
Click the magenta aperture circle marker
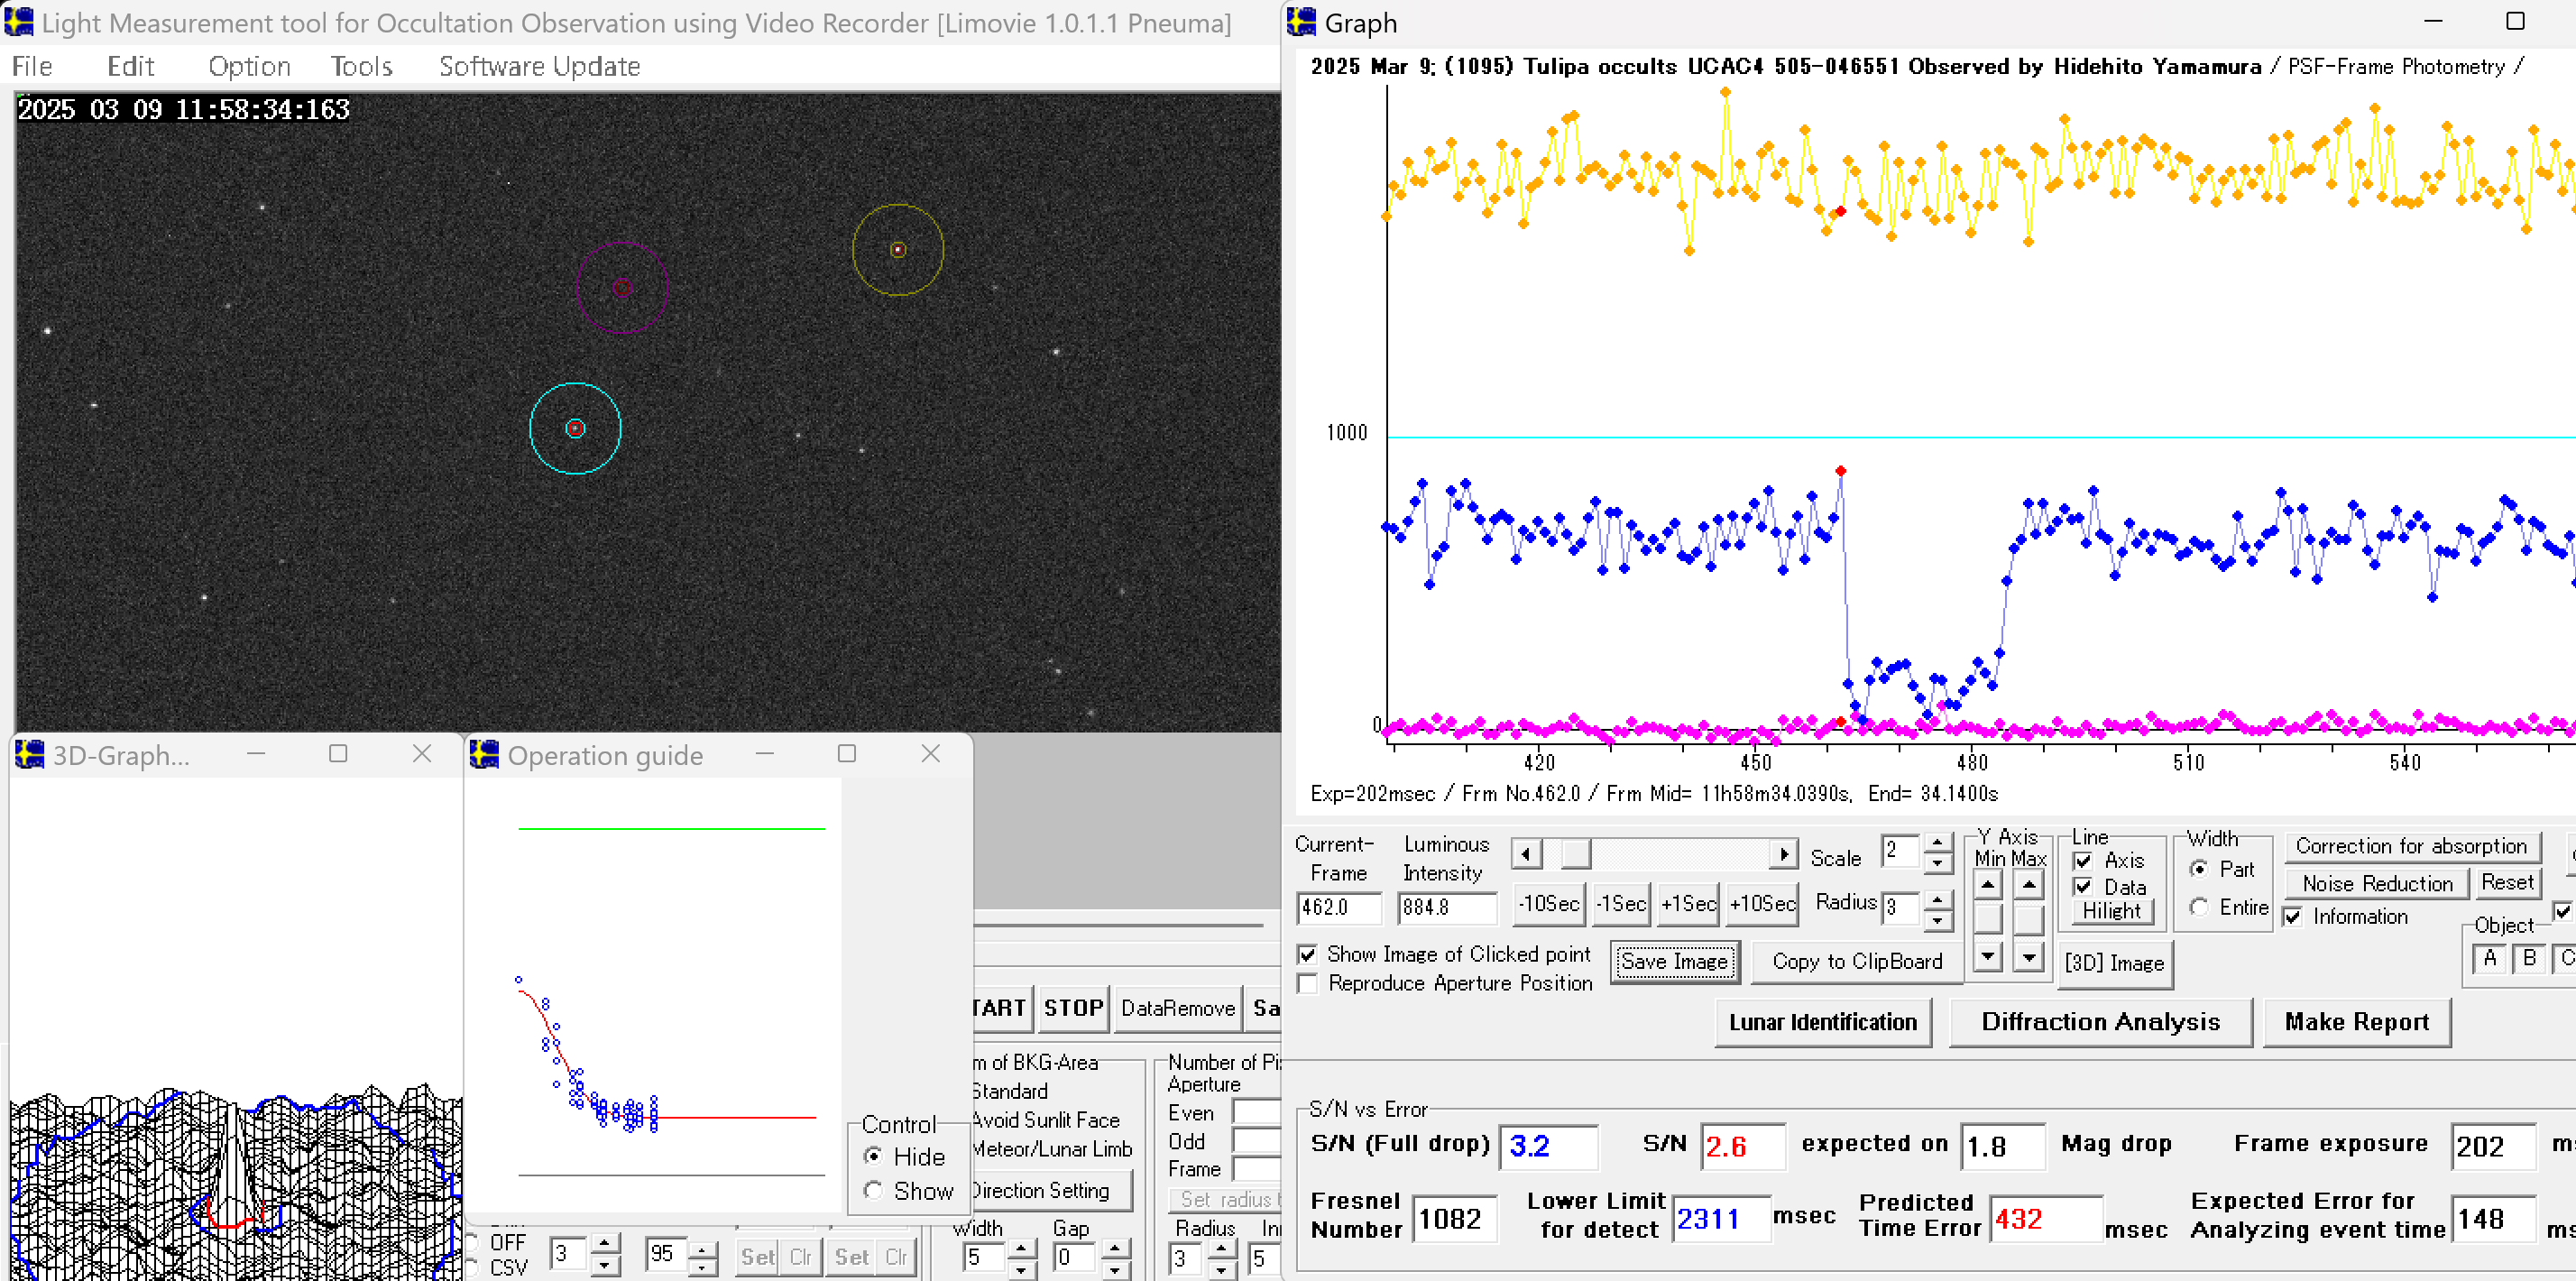(622, 288)
